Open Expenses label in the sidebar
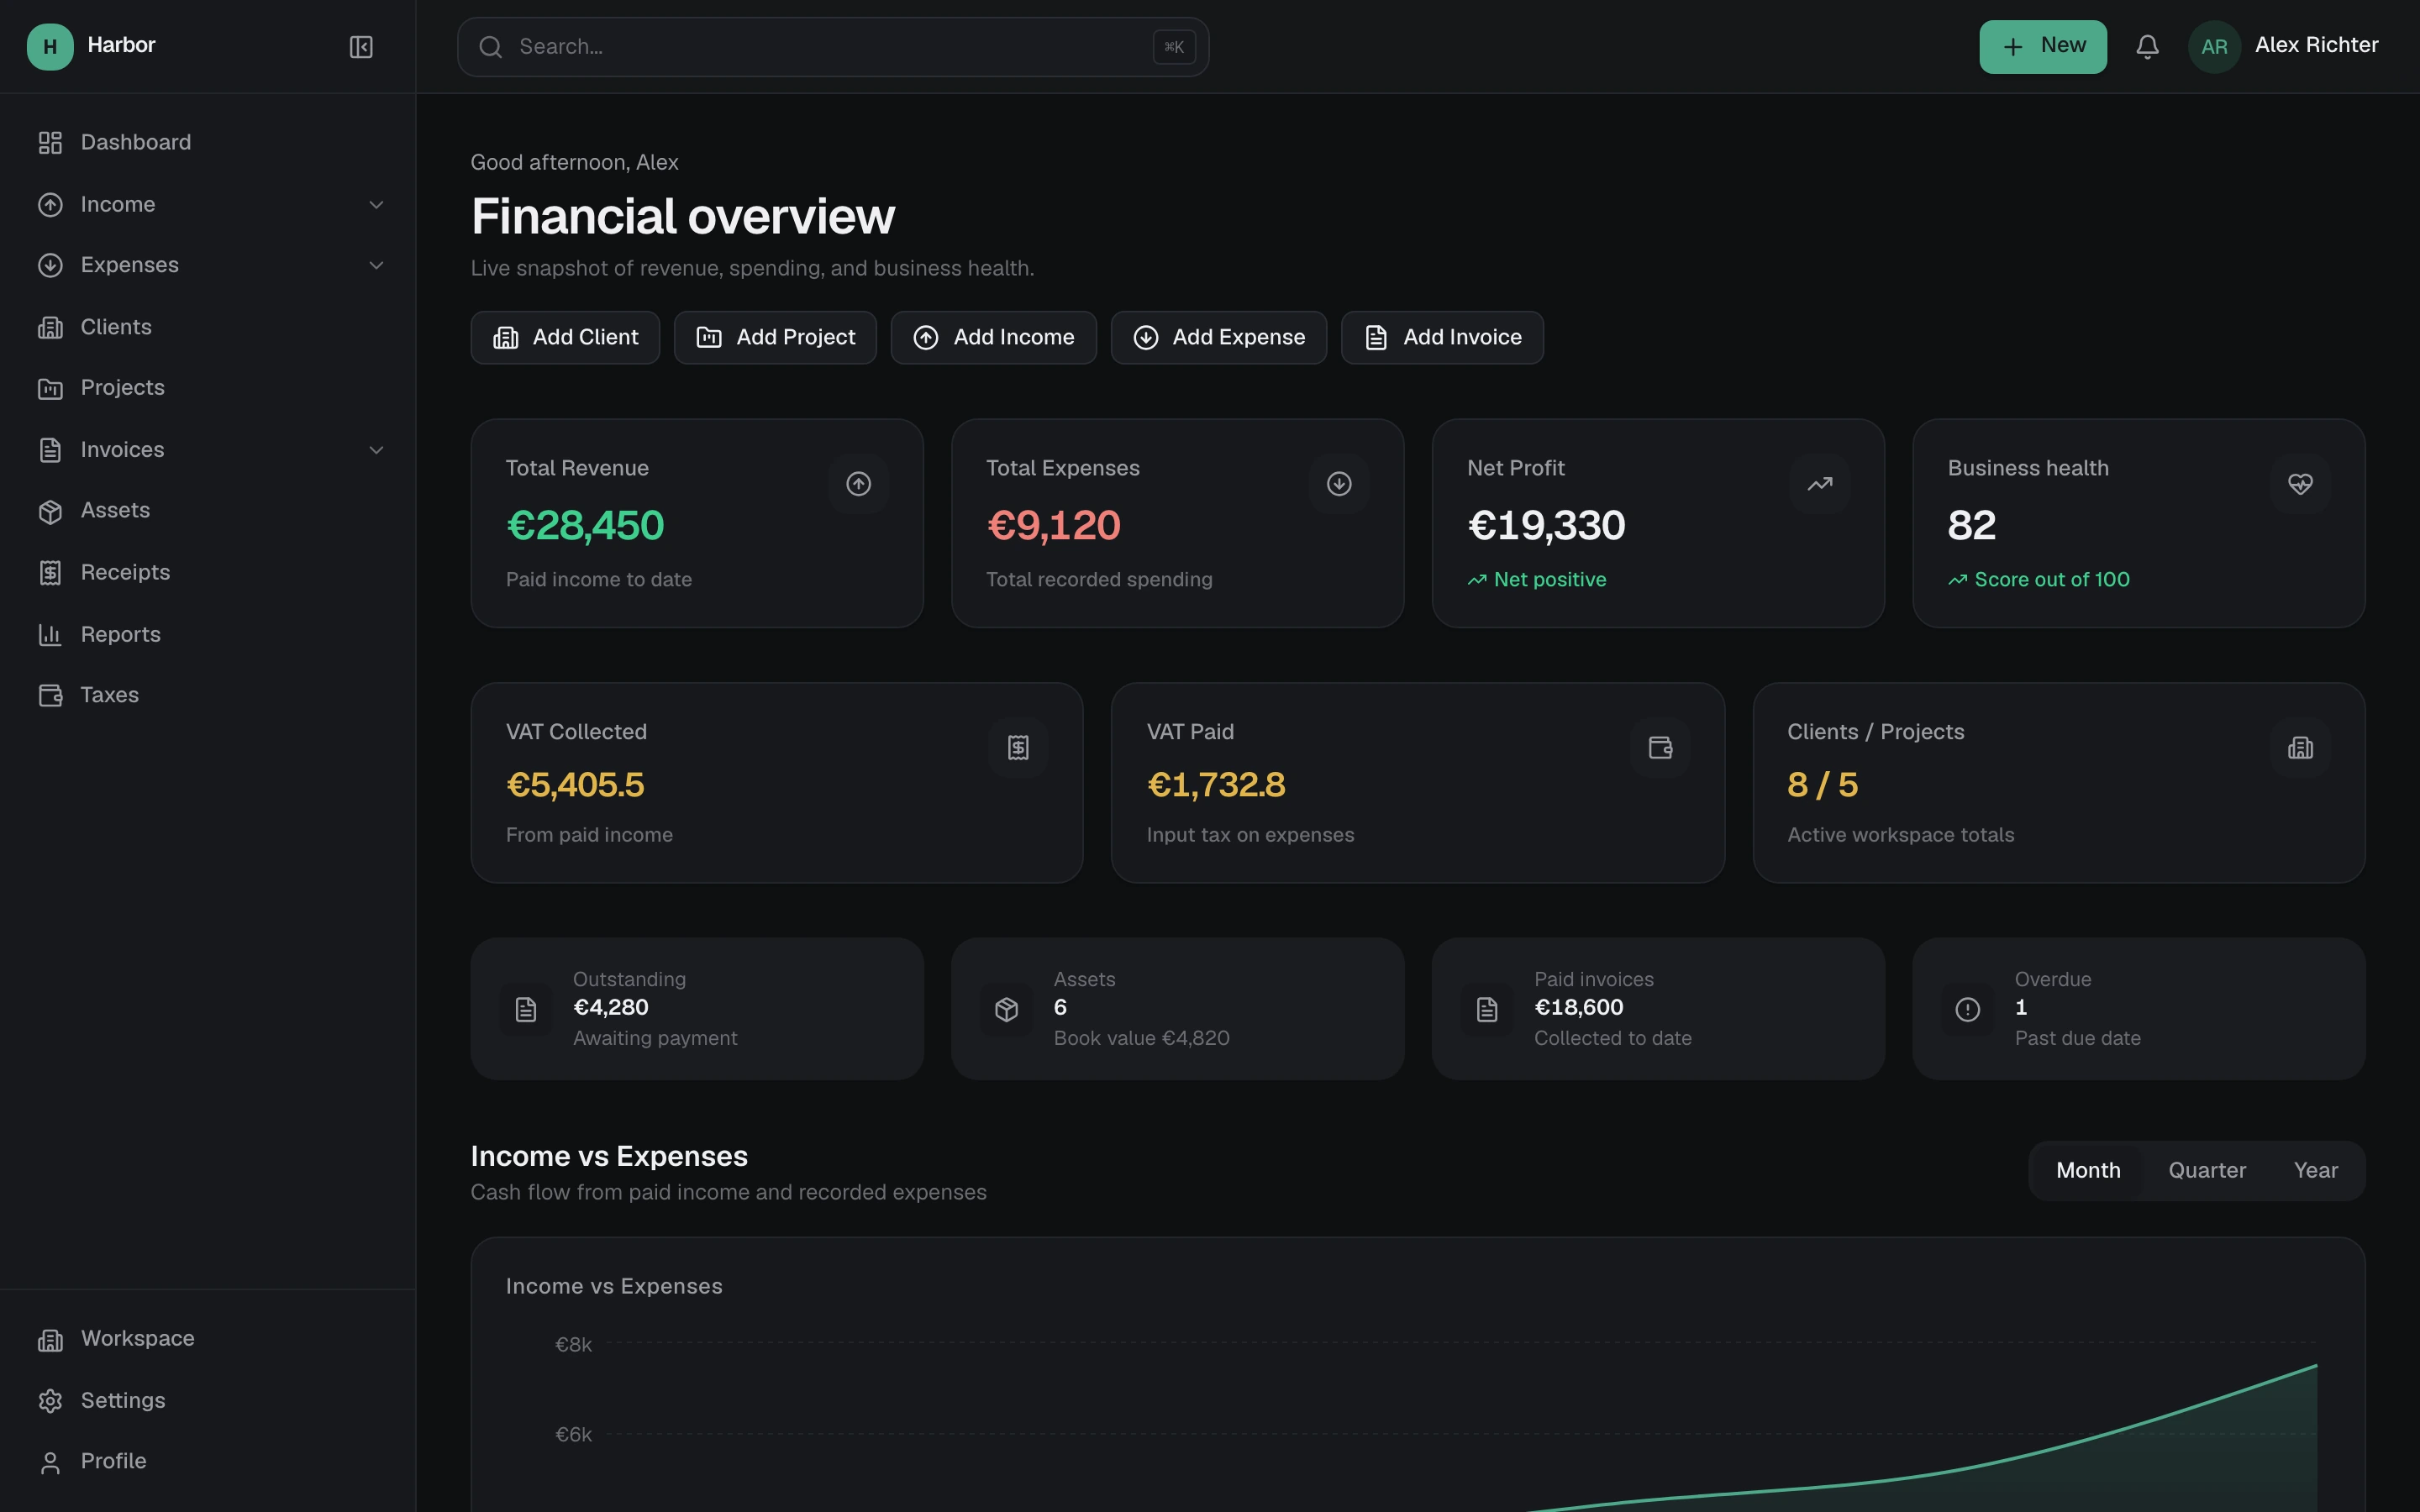The width and height of the screenshot is (2420, 1512). click(x=130, y=265)
